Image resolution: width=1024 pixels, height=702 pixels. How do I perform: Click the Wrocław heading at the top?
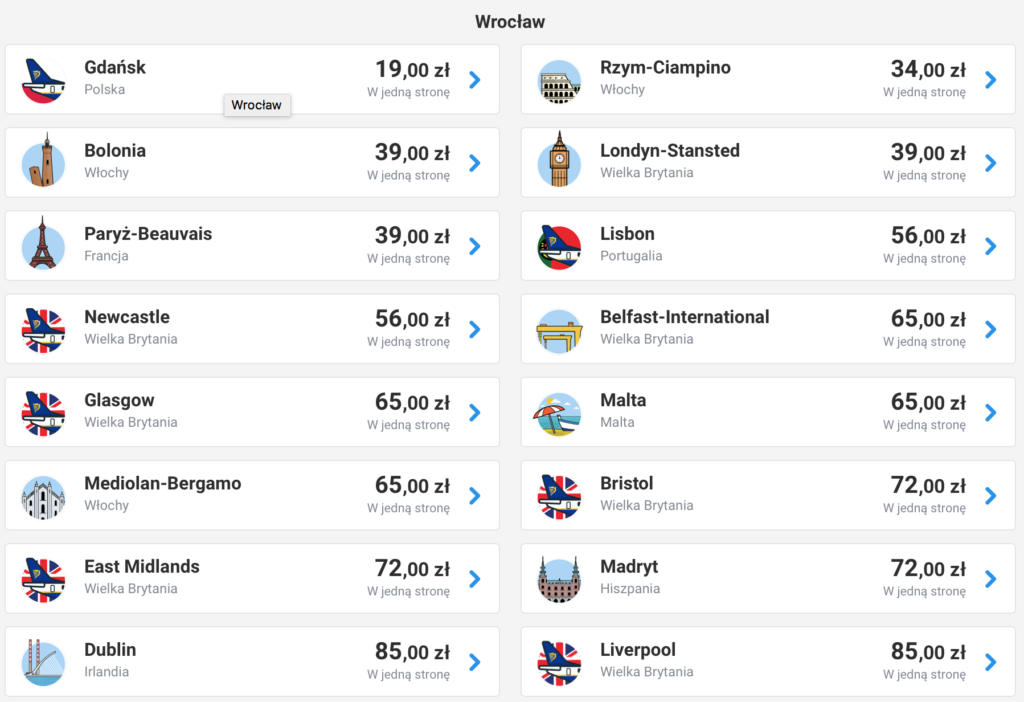tap(510, 22)
